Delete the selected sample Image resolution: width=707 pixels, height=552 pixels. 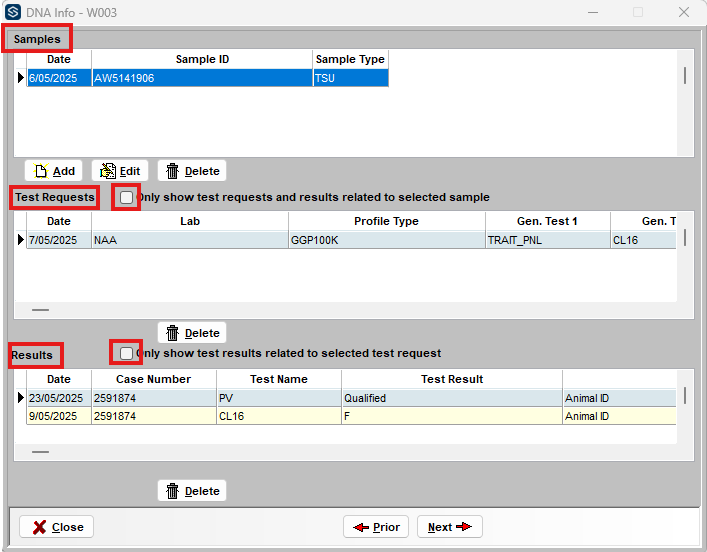pyautogui.click(x=192, y=171)
